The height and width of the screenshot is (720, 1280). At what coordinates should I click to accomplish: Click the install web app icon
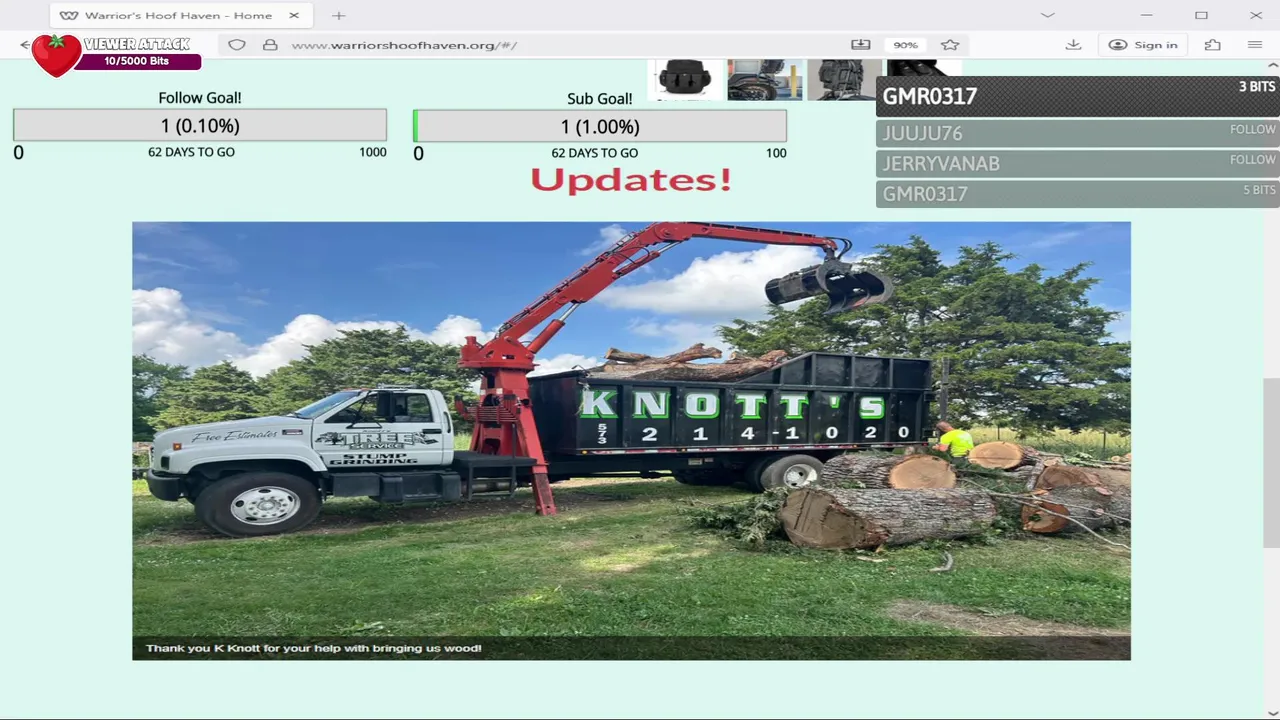click(x=861, y=45)
